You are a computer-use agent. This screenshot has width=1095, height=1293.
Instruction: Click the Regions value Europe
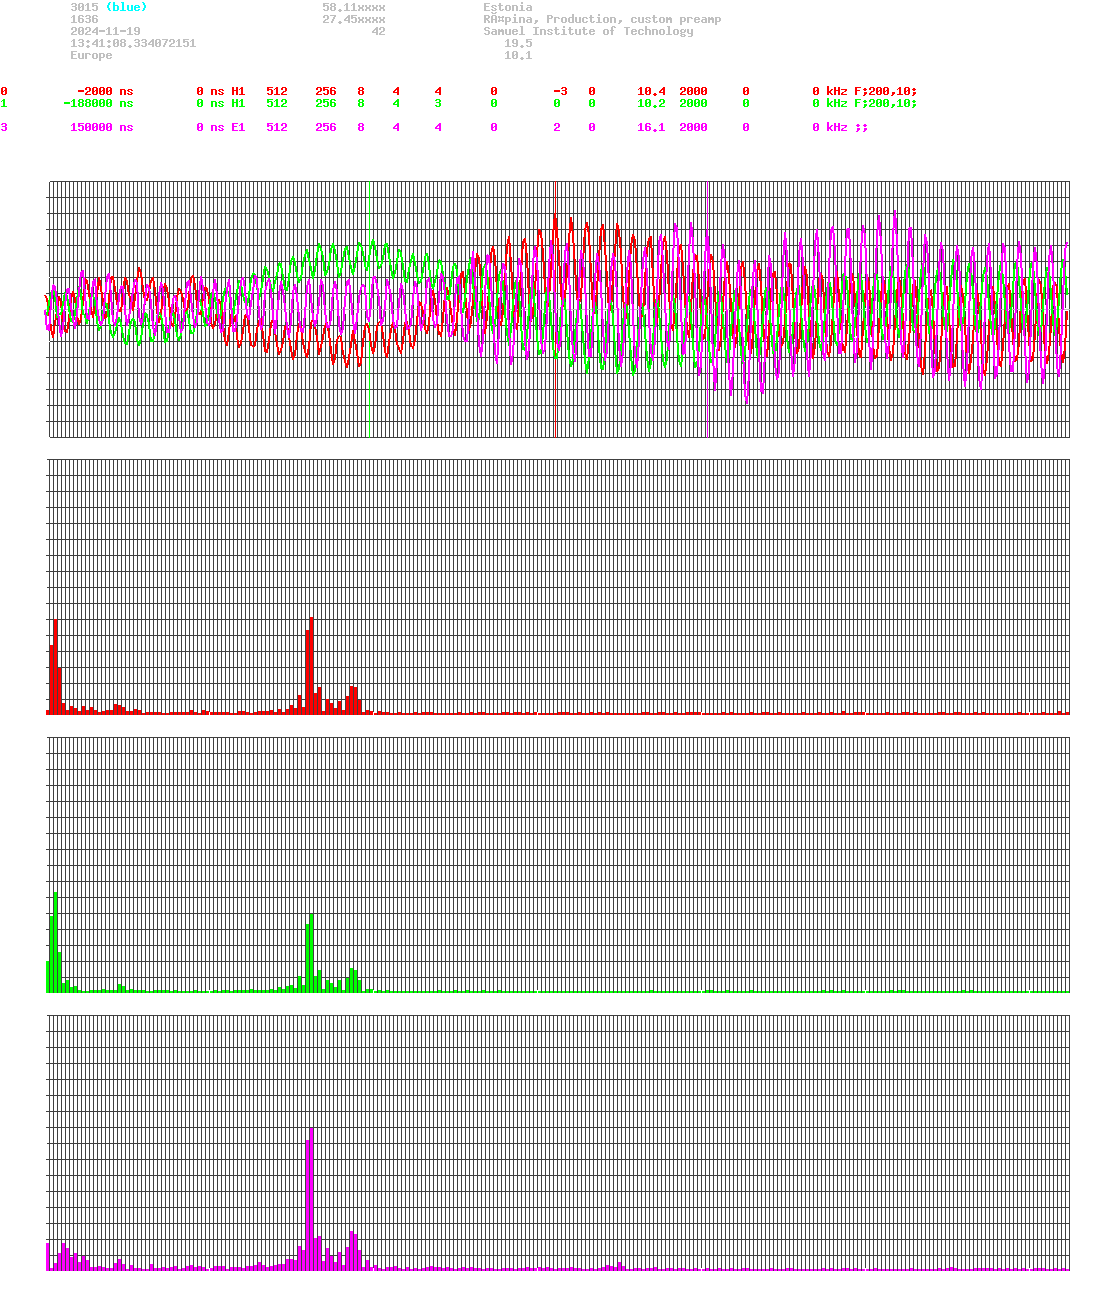coord(90,55)
